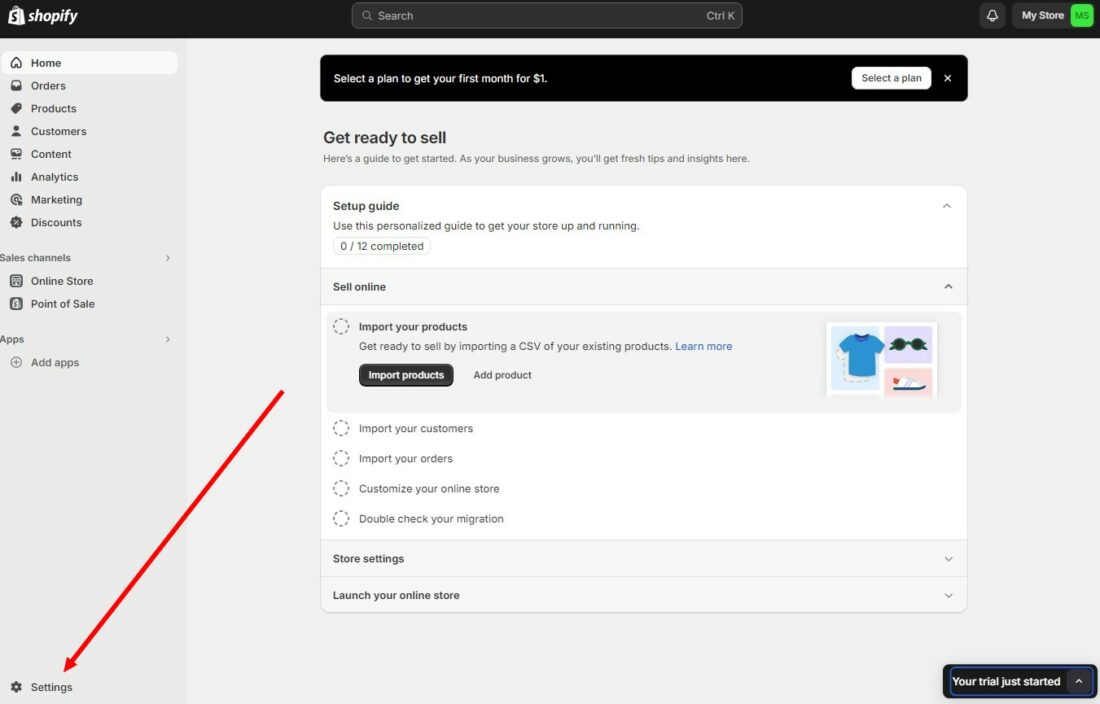The height and width of the screenshot is (704, 1100).
Task: Open the Products section icon
Action: (17, 108)
